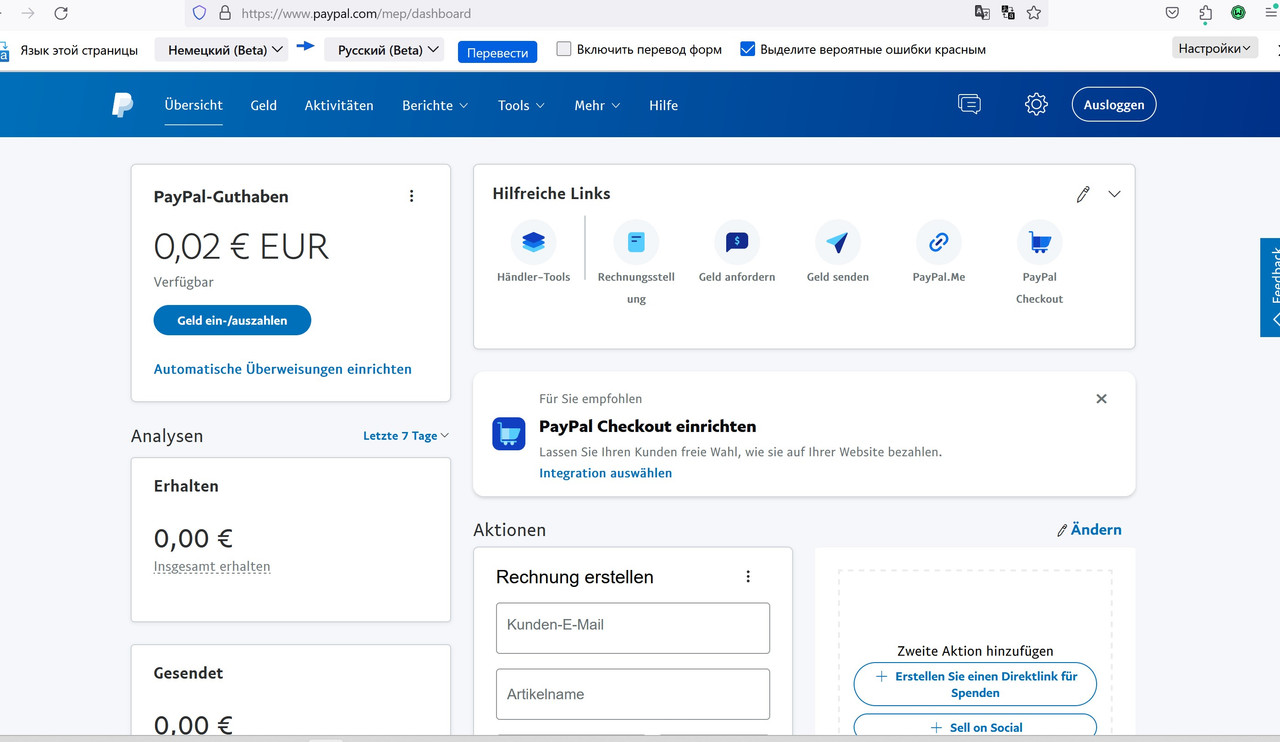Click the Ändern link for Aktionen
The width and height of the screenshot is (1280, 742).
1090,530
